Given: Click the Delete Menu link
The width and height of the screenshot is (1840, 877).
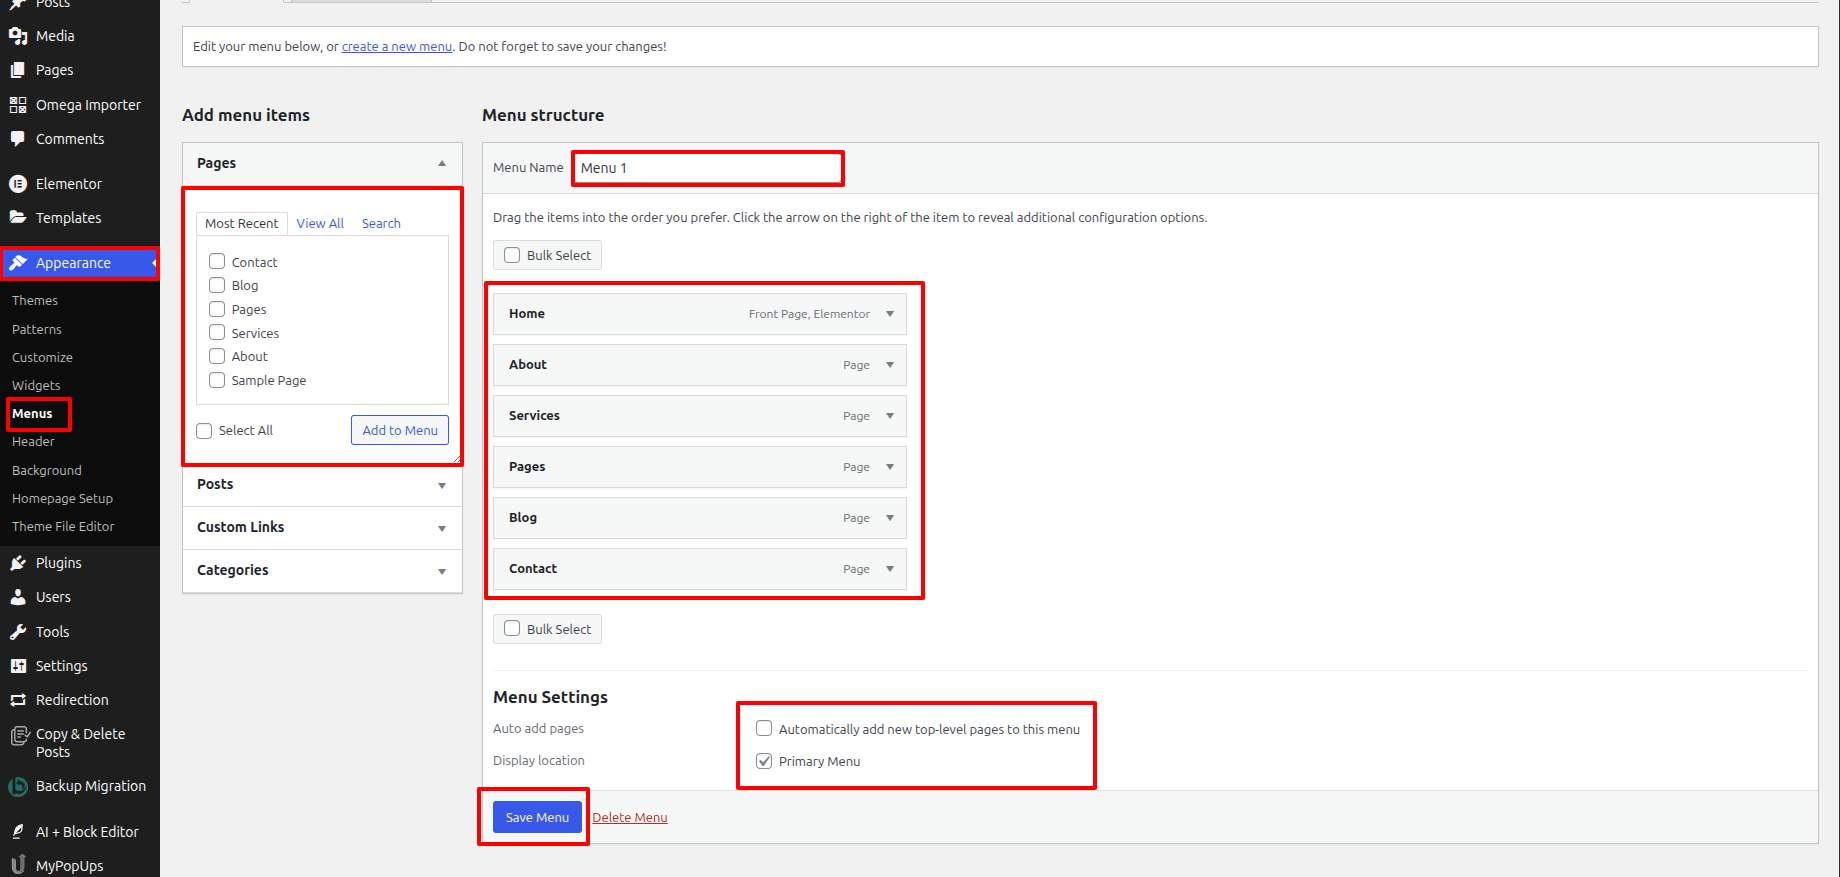Looking at the screenshot, I should [x=629, y=818].
